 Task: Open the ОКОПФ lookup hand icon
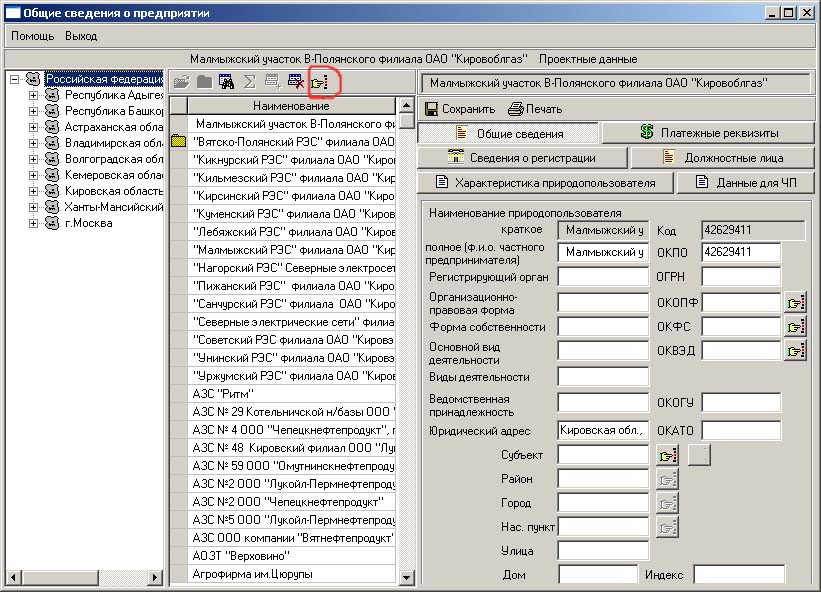[x=795, y=302]
